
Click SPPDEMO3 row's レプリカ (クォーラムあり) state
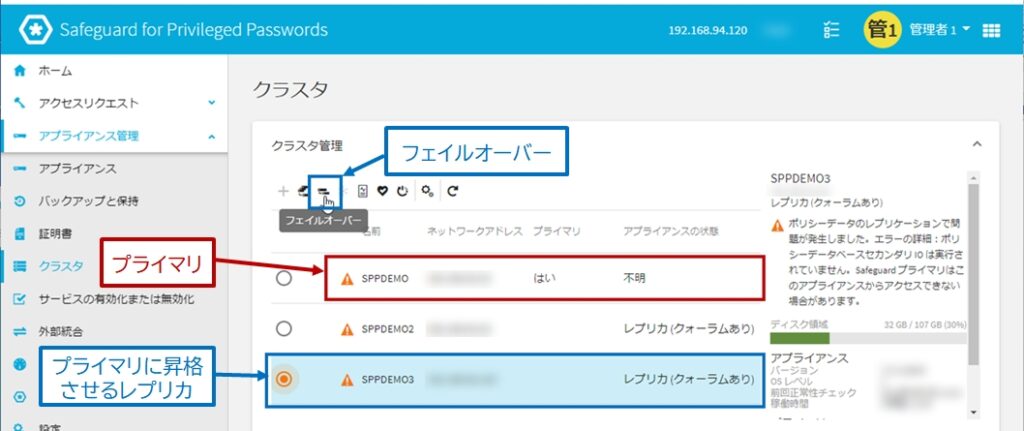(x=689, y=379)
